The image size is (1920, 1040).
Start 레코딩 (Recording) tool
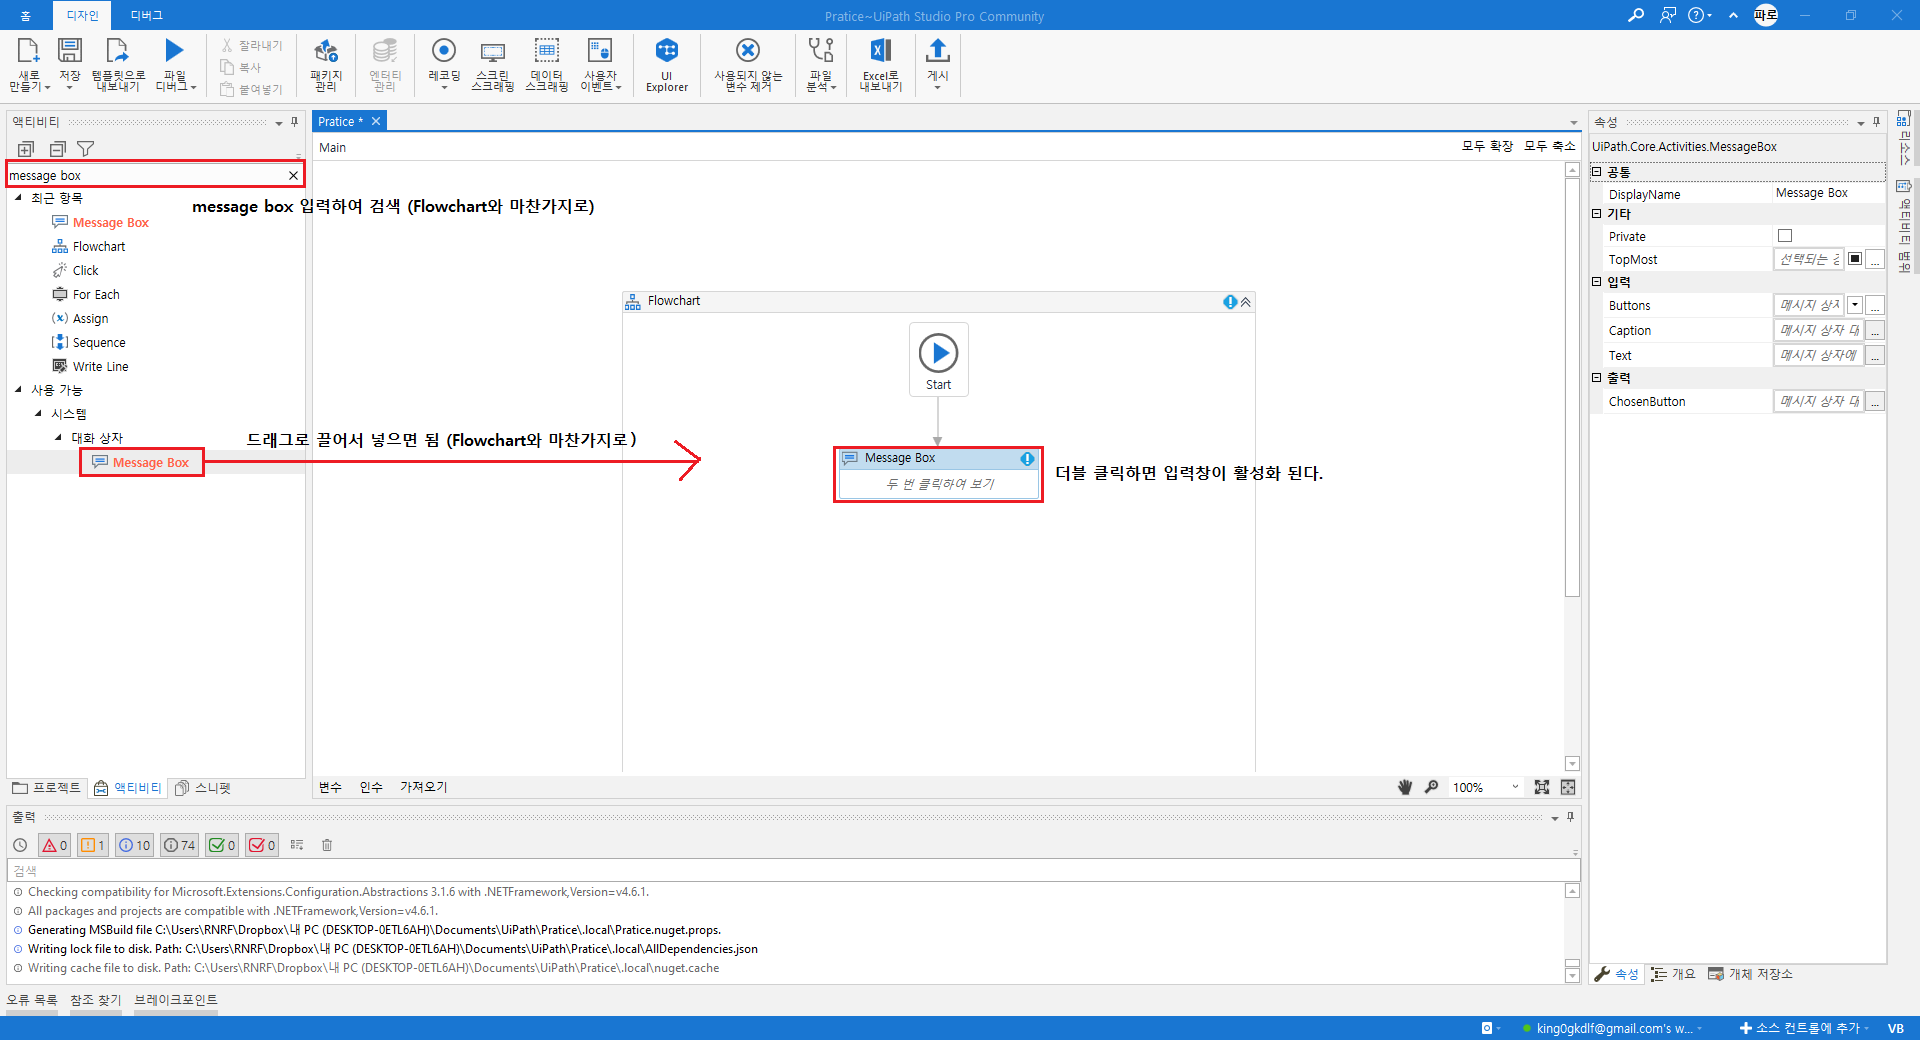click(x=444, y=65)
